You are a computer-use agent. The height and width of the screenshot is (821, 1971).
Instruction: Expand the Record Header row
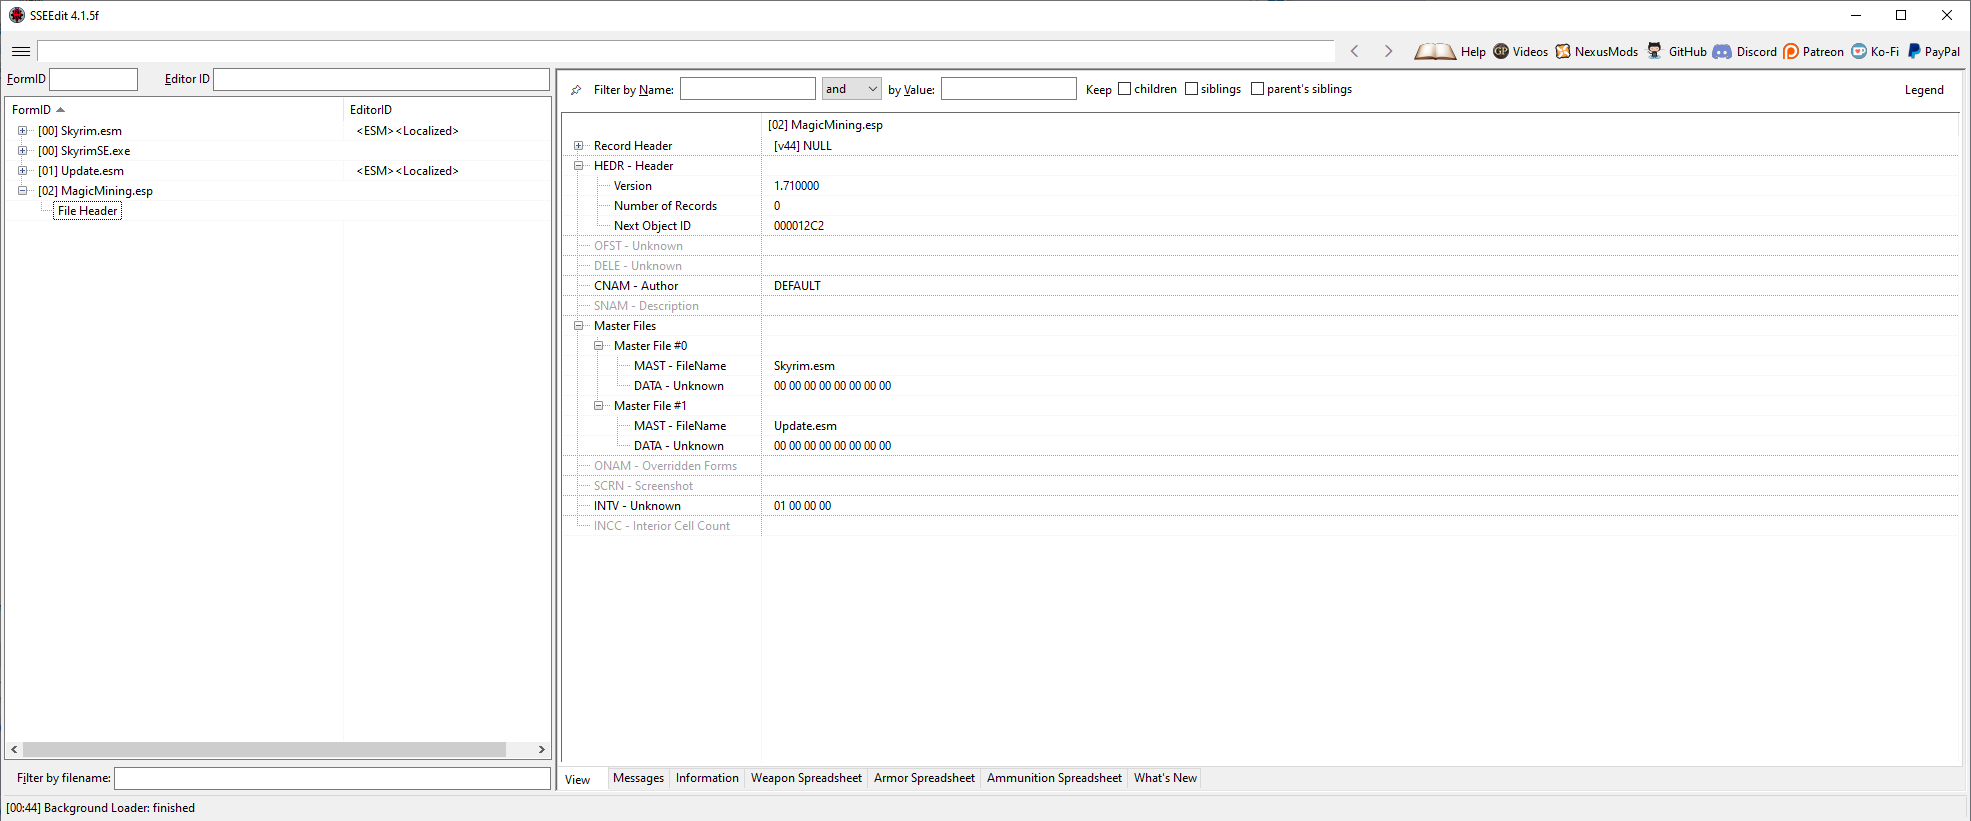pyautogui.click(x=579, y=146)
